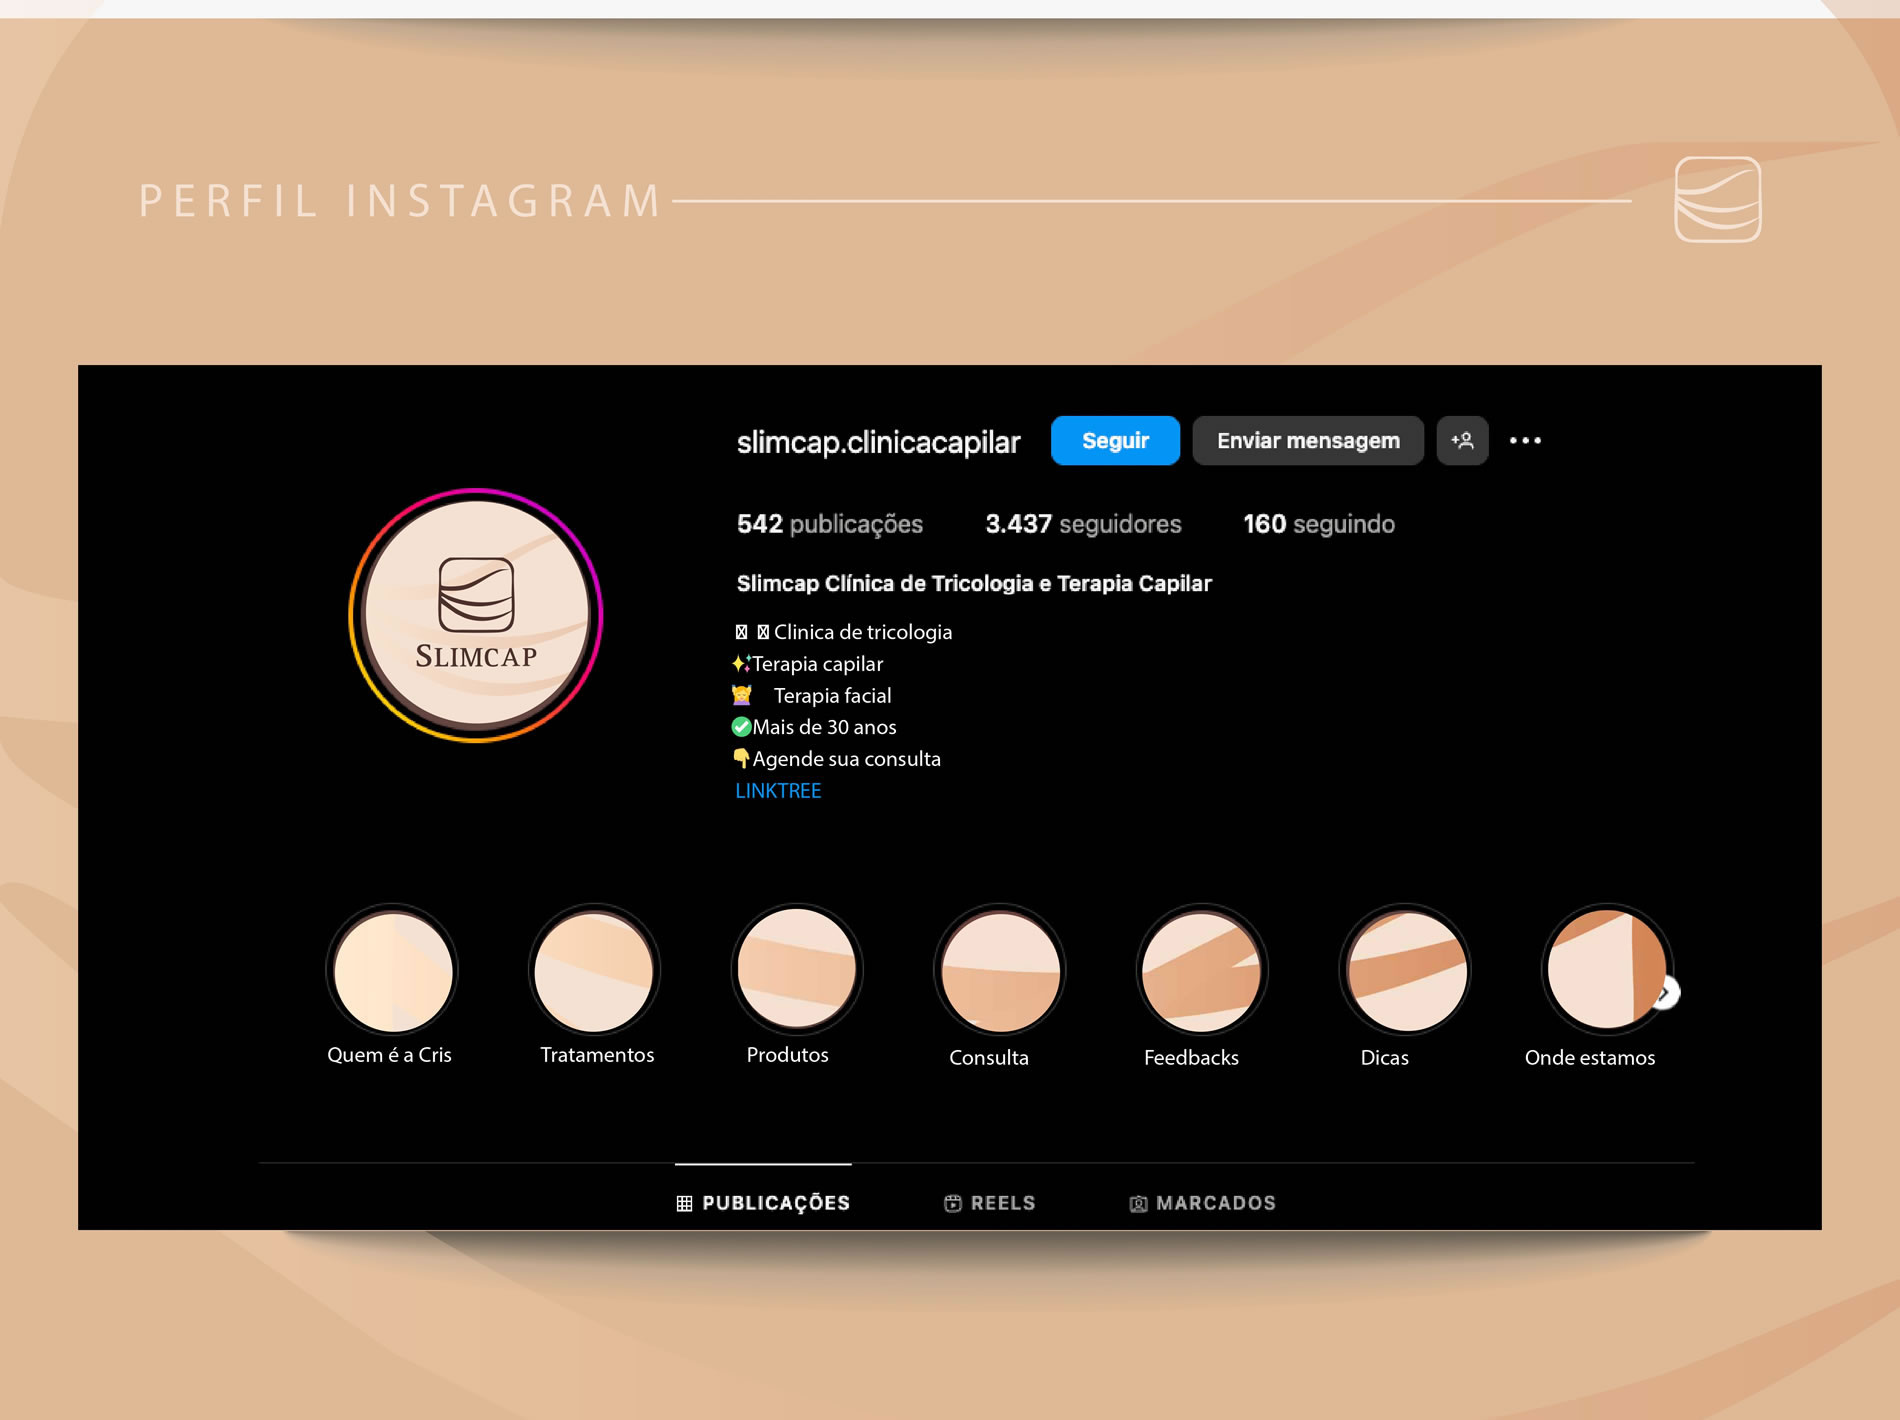Viewport: 1900px width, 1420px height.
Task: Click the PERFIL INSTAGRAM header title
Action: [400, 201]
